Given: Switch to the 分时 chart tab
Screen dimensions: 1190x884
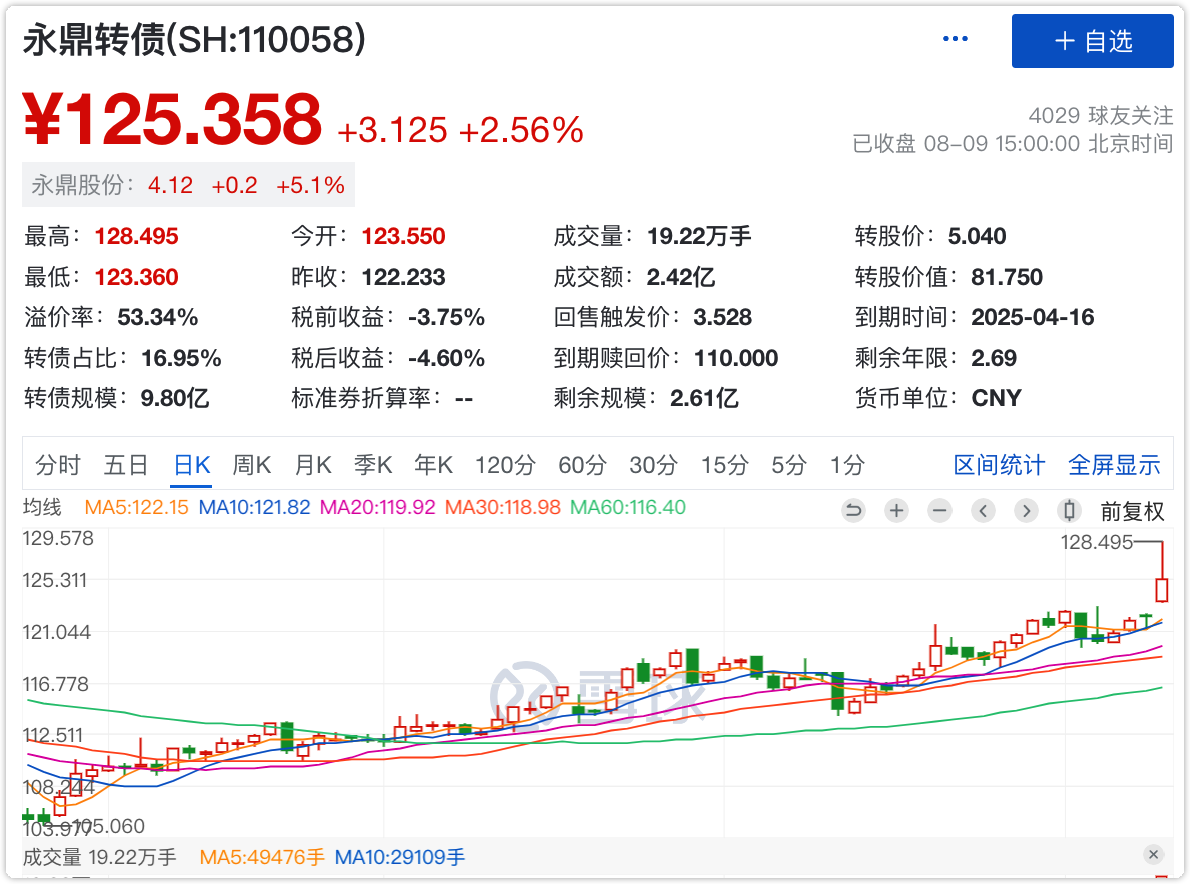Looking at the screenshot, I should point(57,465).
